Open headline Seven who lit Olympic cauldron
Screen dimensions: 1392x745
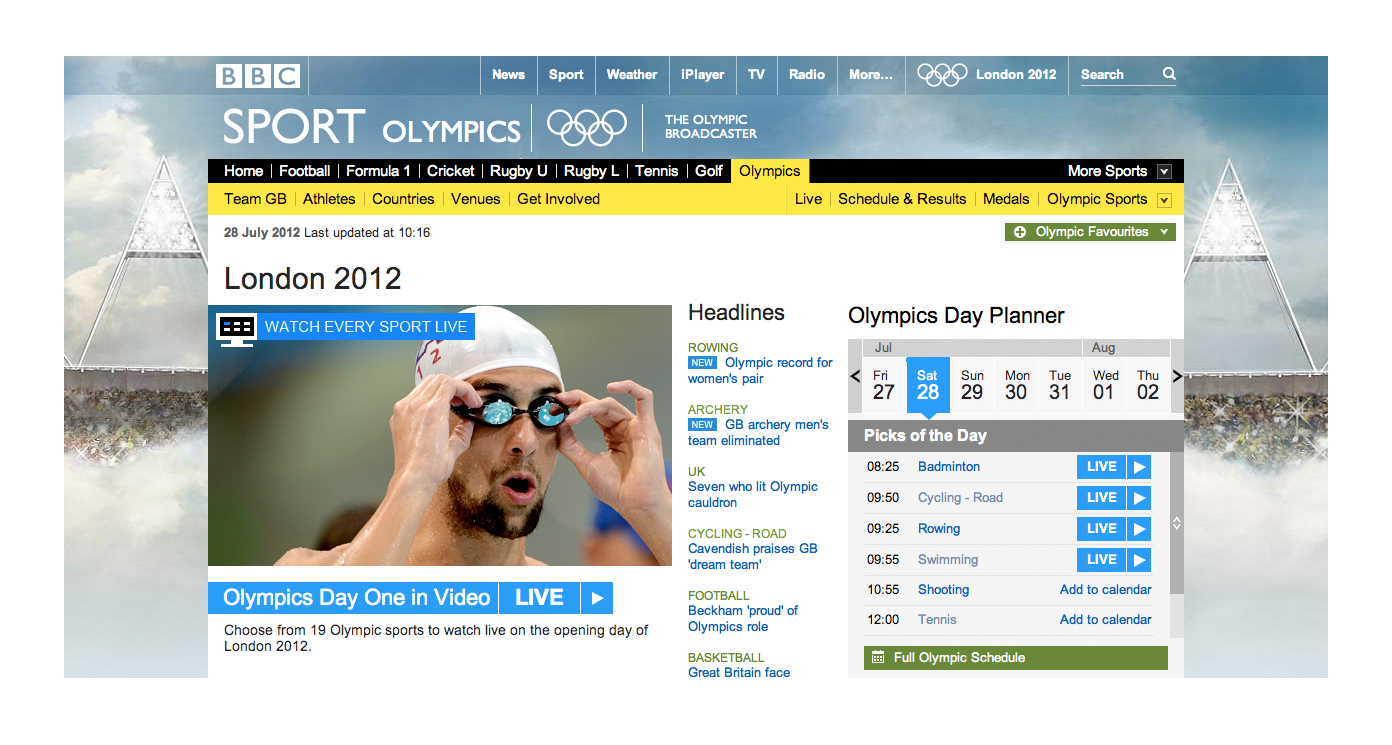click(753, 495)
